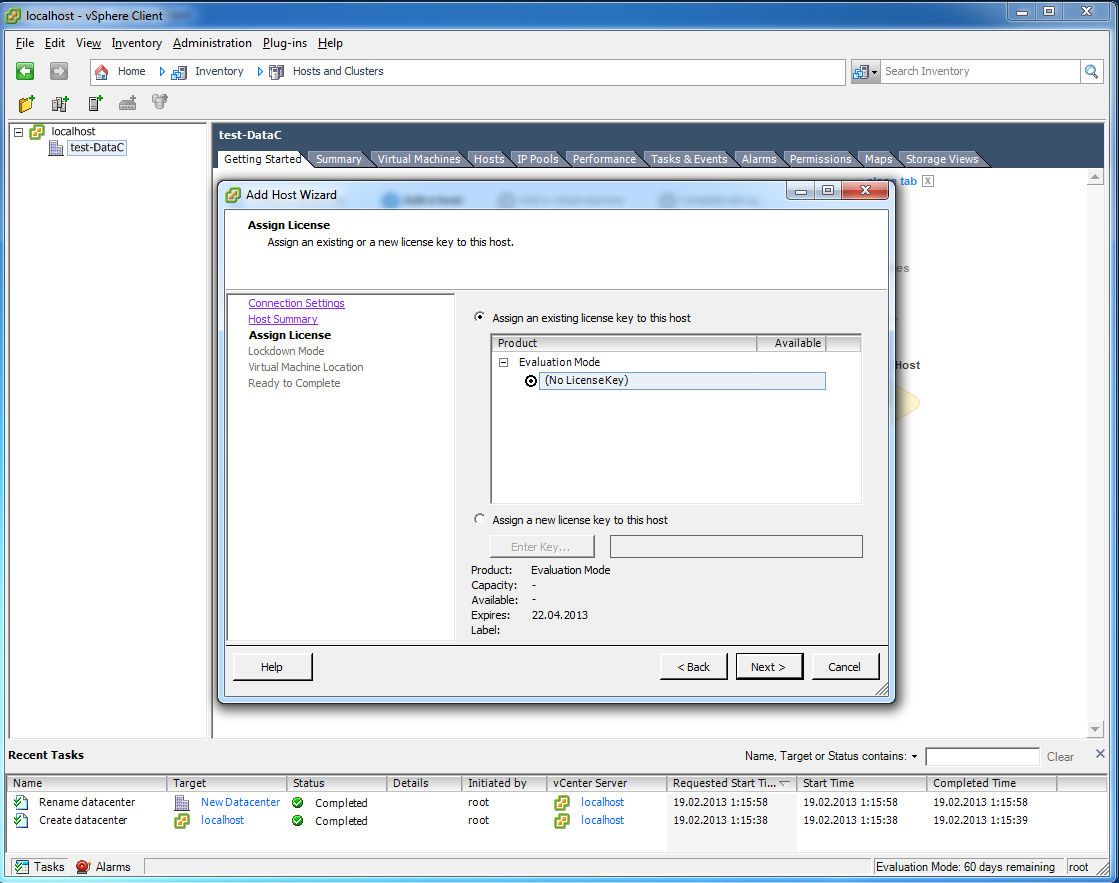Open the Plug-ins menu
Screen dimensions: 1119x883
[x=285, y=43]
